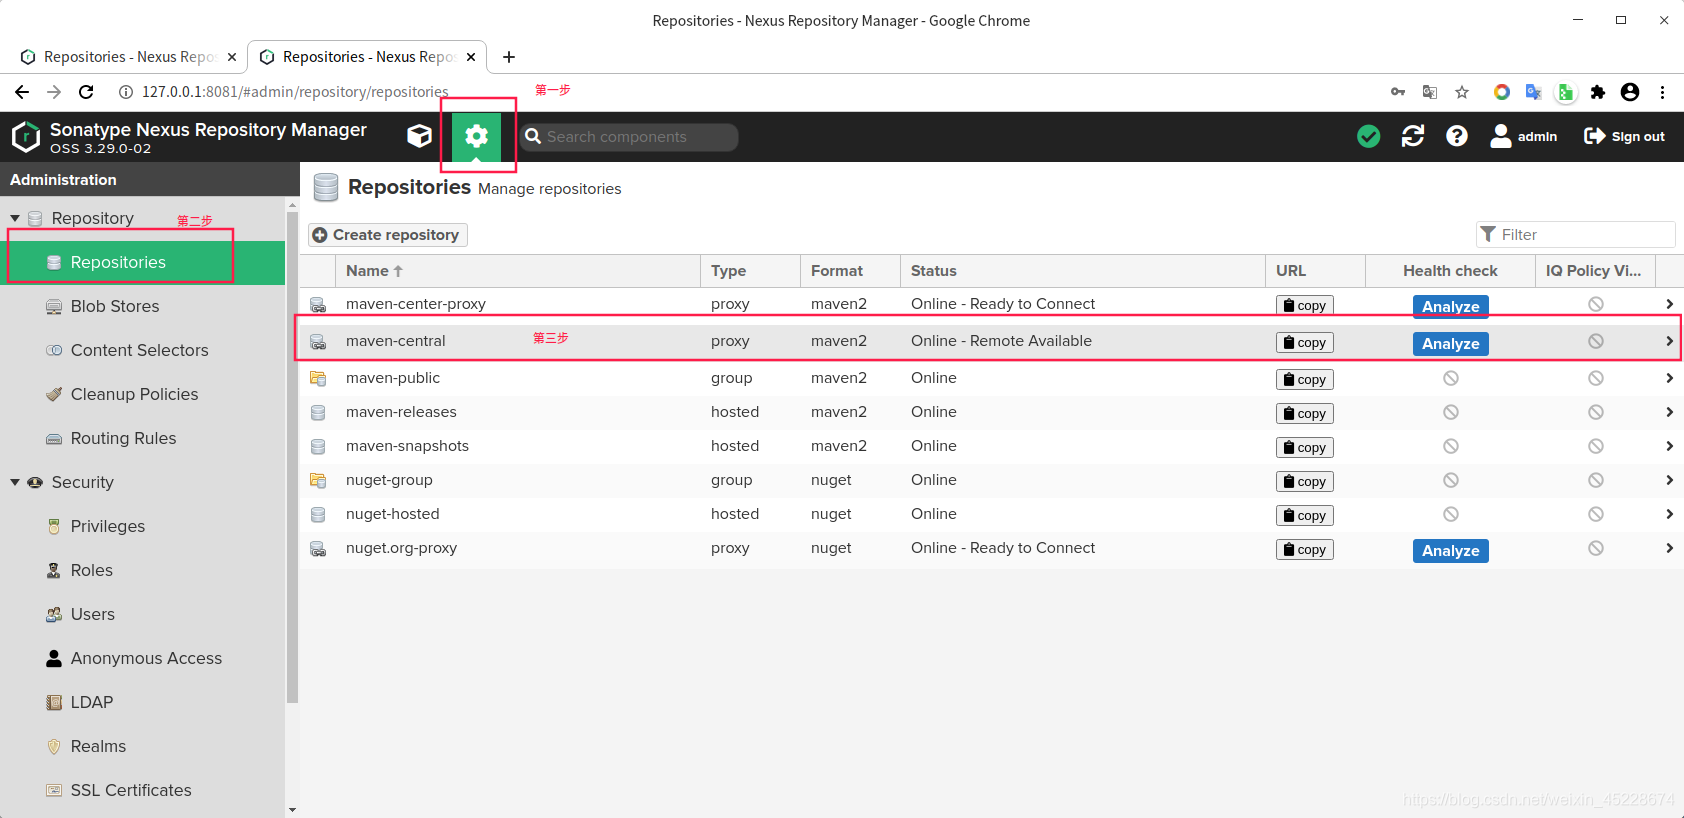Viewport: 1684px width, 818px height.
Task: Open Roles in the sidebar
Action: (x=92, y=570)
